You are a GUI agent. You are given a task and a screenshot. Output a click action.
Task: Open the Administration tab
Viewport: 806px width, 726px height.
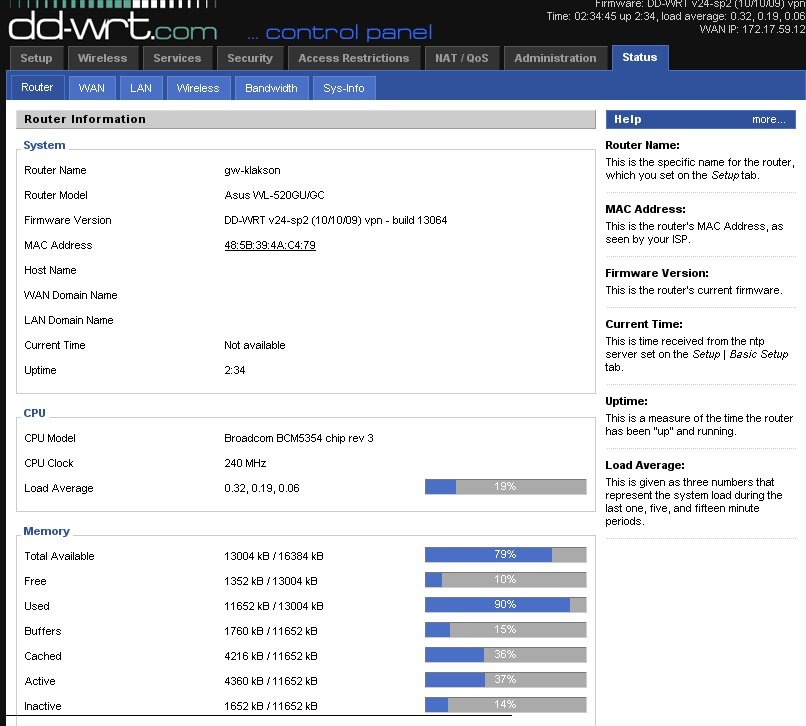[555, 58]
